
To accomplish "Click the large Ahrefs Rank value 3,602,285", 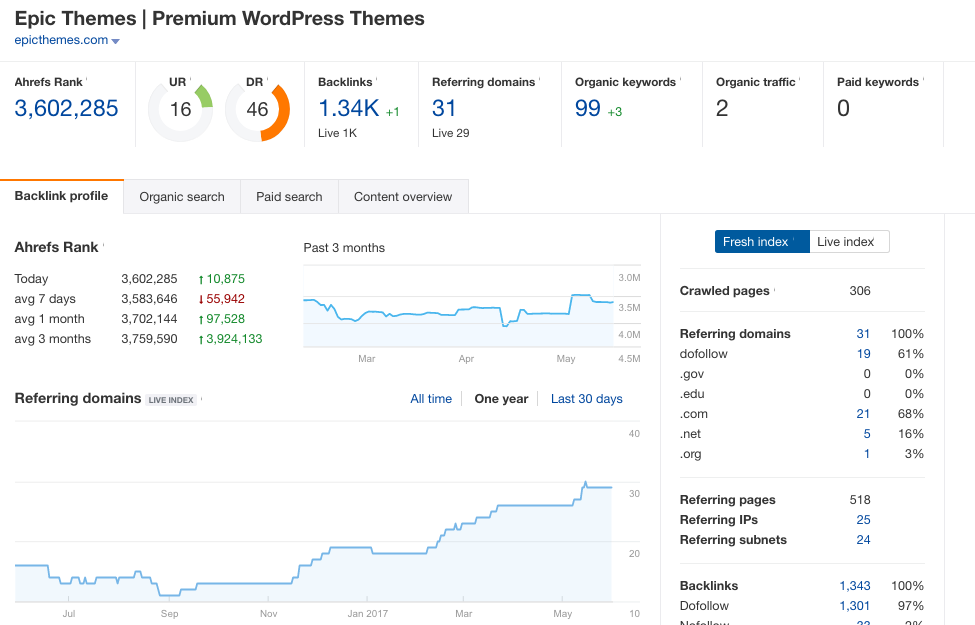I will point(66,108).
